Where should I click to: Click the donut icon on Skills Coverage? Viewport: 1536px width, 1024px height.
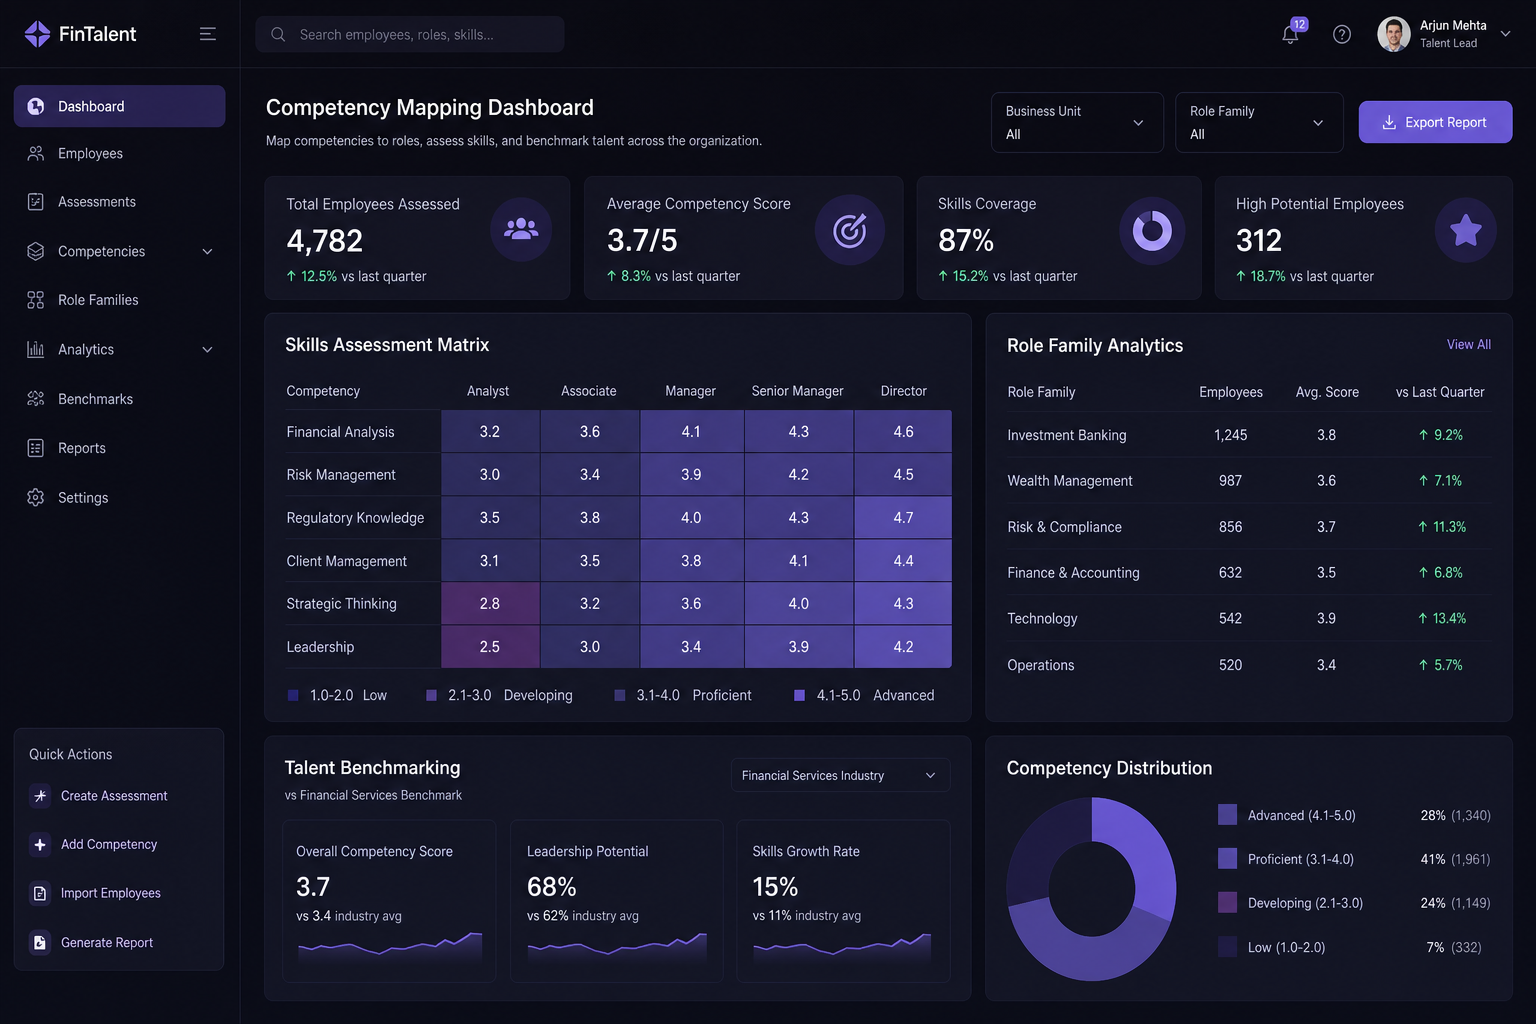[1152, 231]
